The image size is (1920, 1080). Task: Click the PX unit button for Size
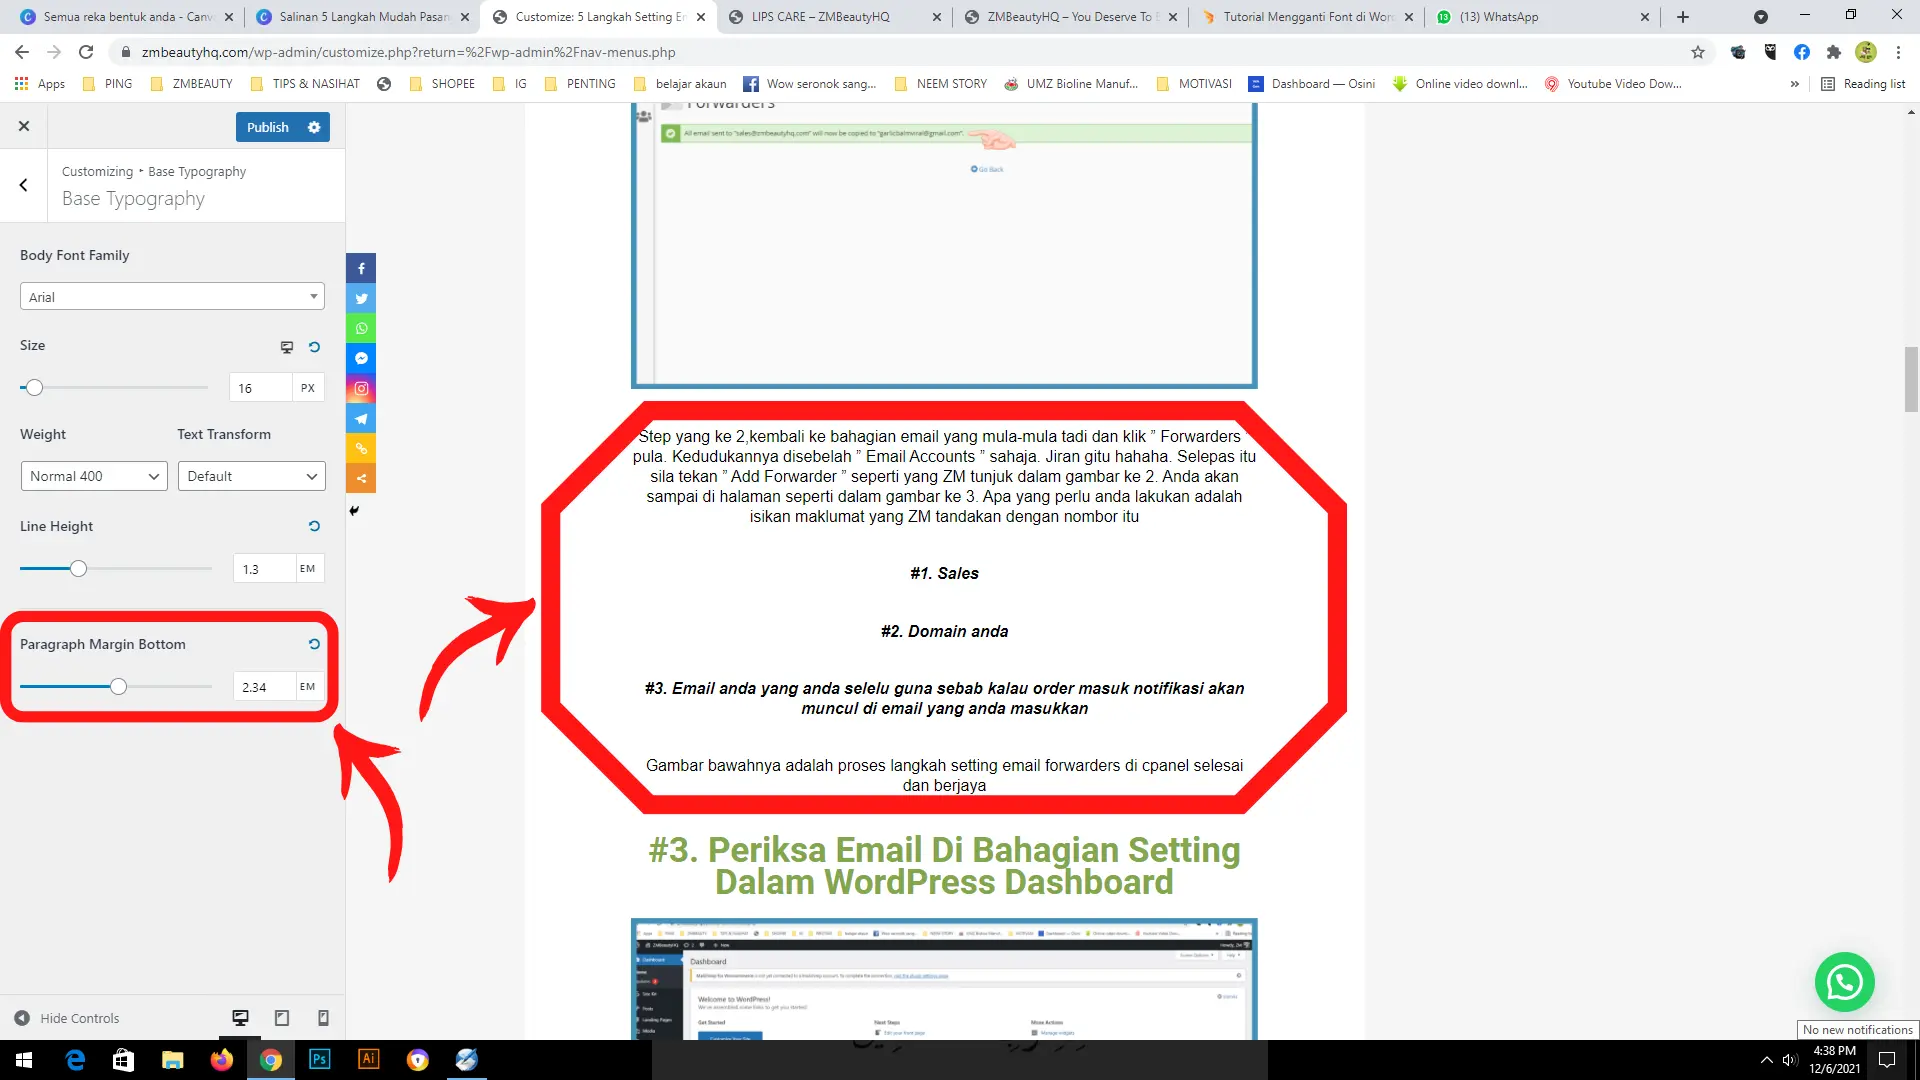(308, 388)
